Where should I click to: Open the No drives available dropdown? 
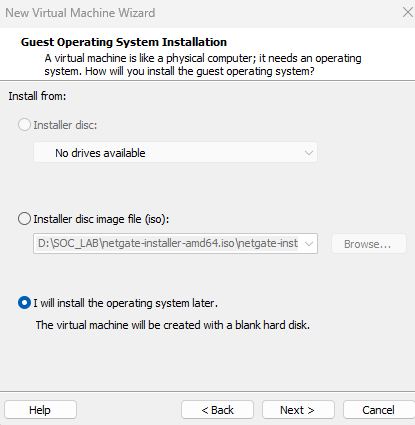point(175,153)
